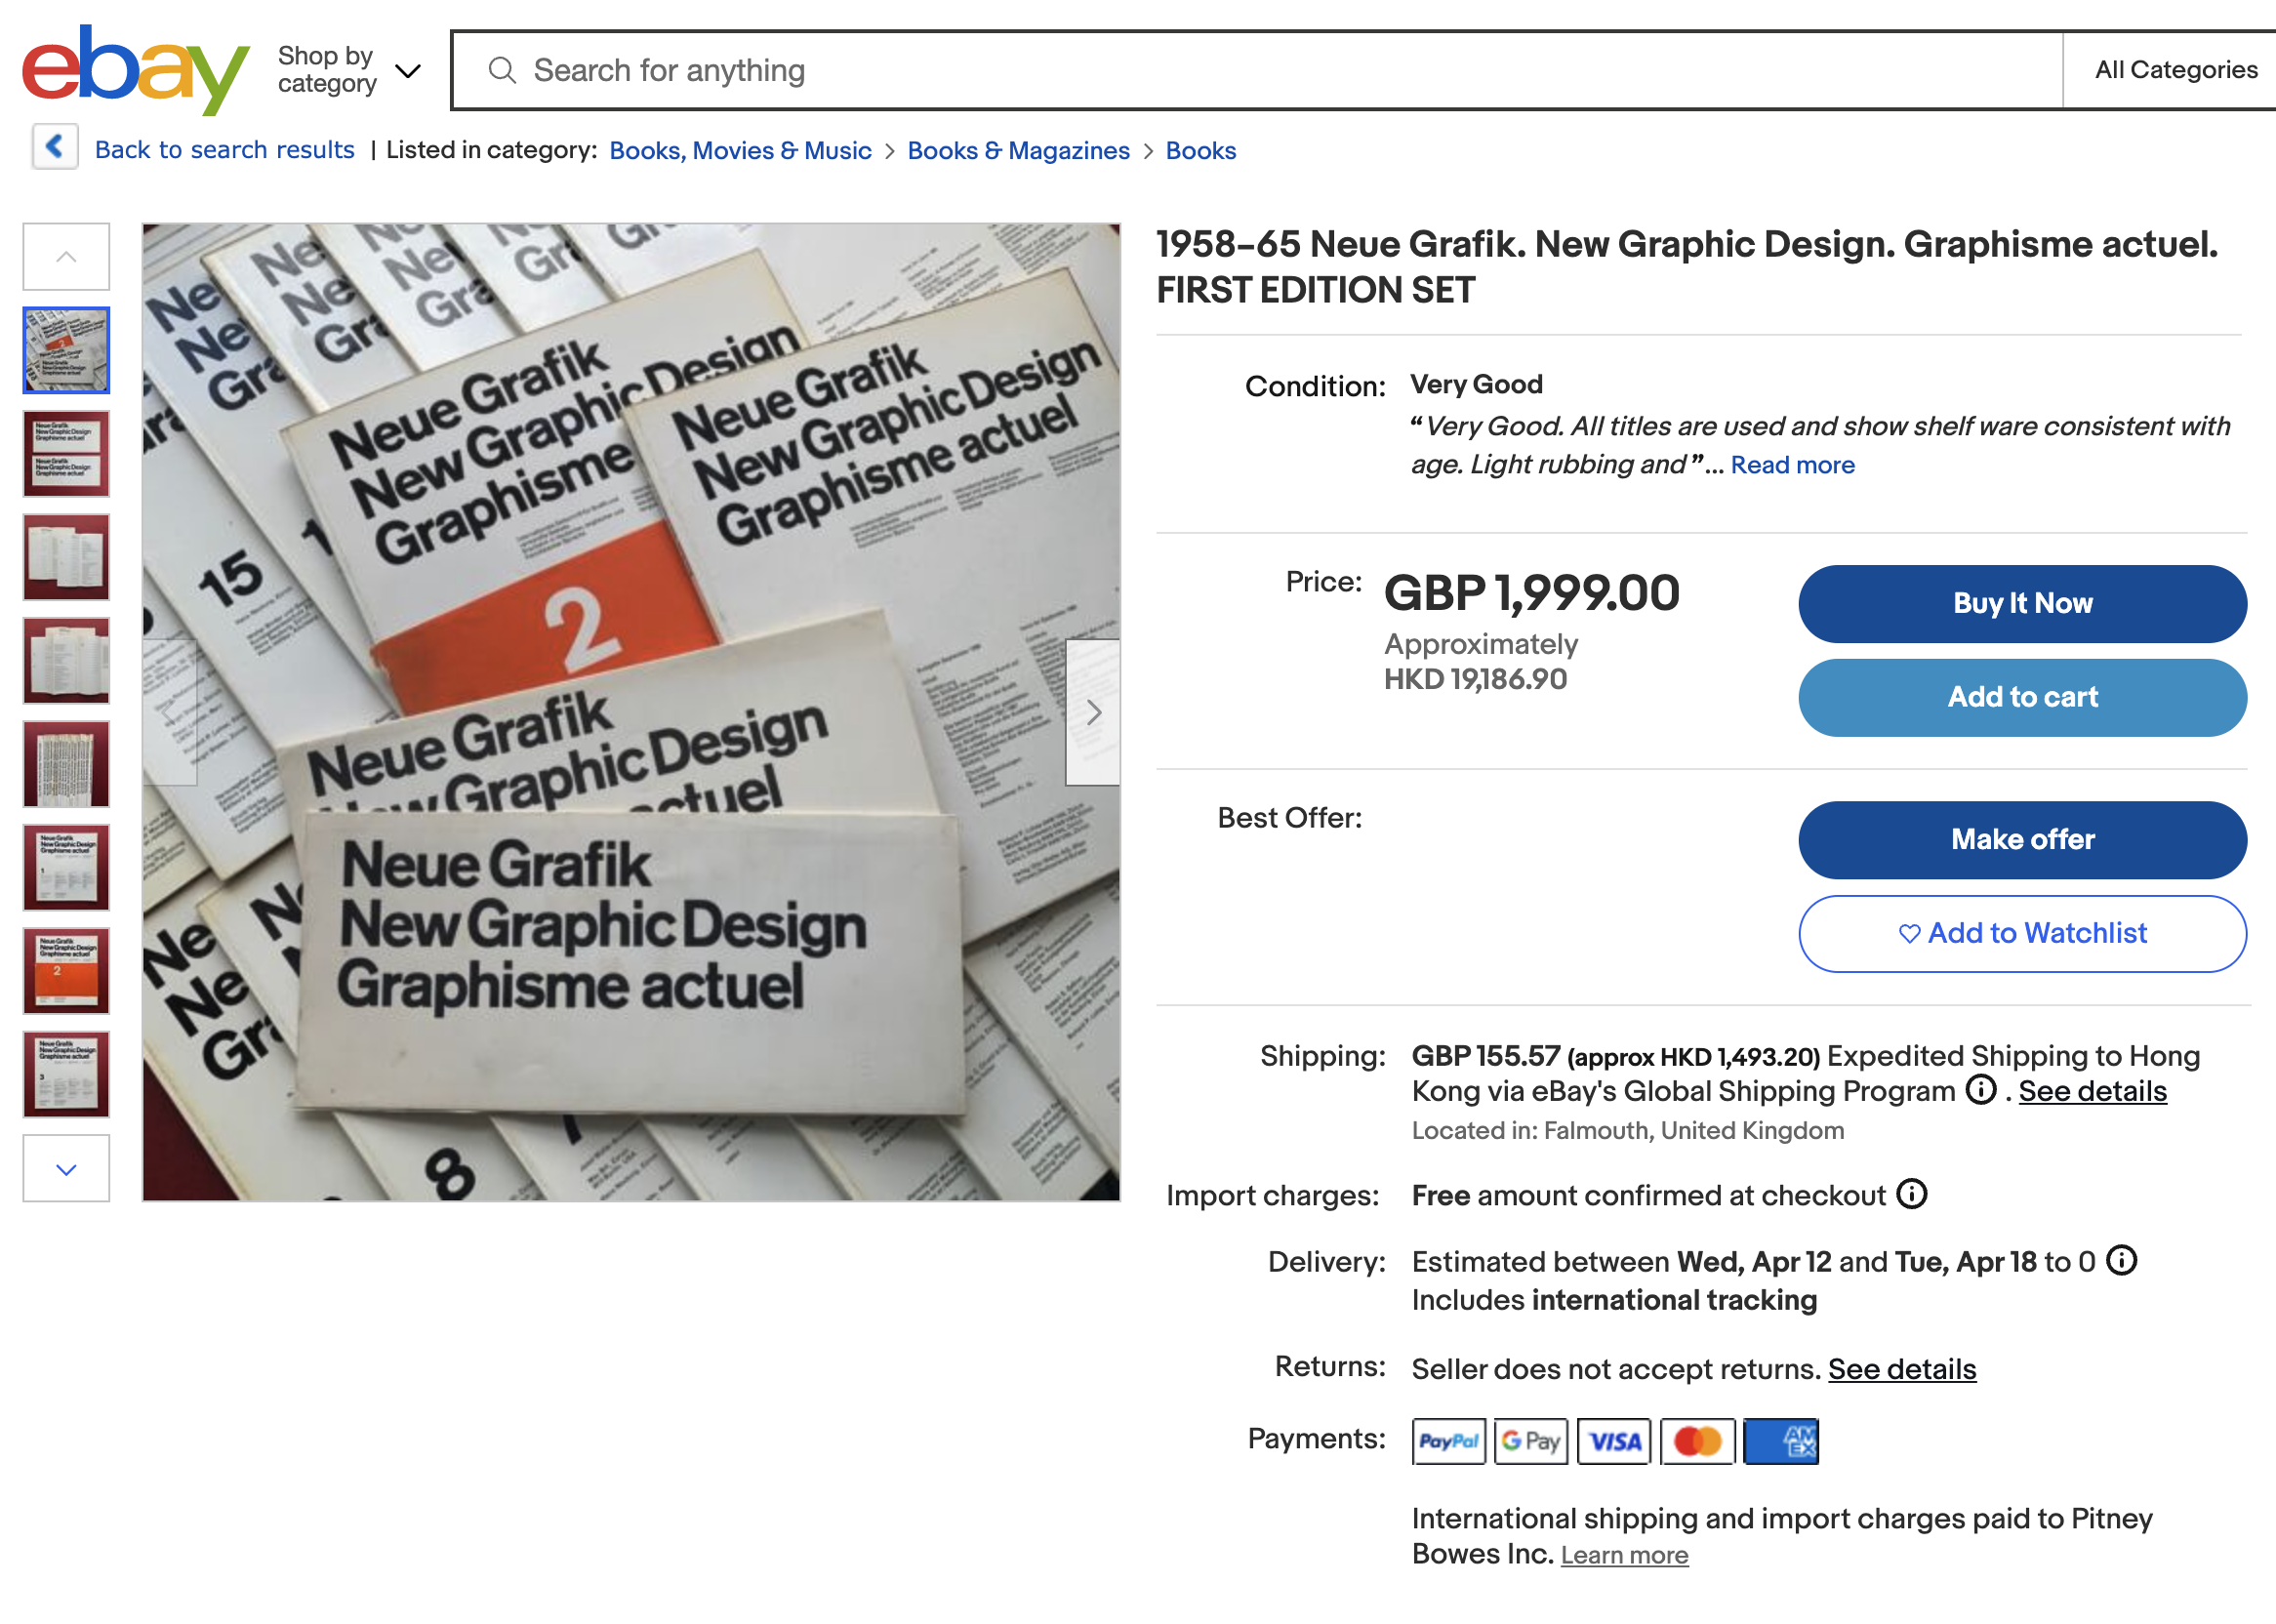This screenshot has width=2276, height=1624.
Task: Click the 'Very Good' condition value
Action: pos(1477,385)
